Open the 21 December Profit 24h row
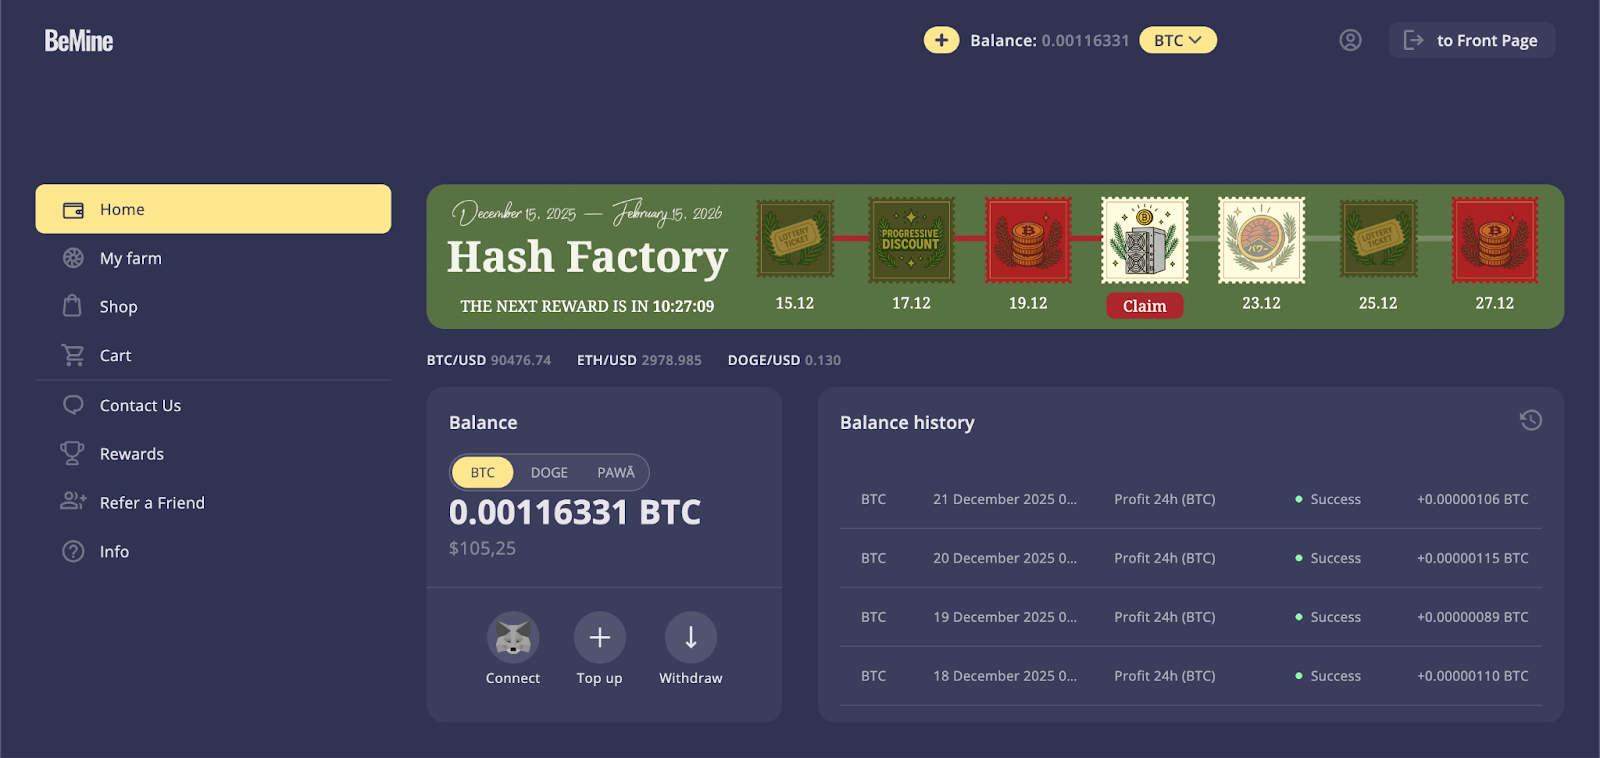Screen dimensions: 1600x758 click(1191, 499)
